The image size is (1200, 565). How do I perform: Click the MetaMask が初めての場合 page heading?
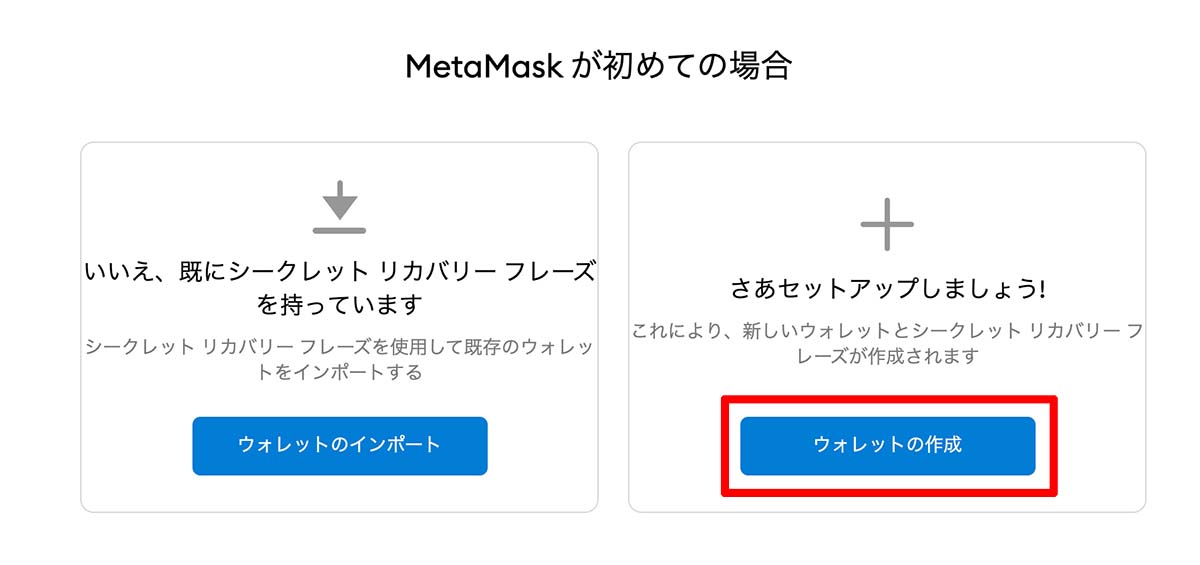pyautogui.click(x=599, y=67)
